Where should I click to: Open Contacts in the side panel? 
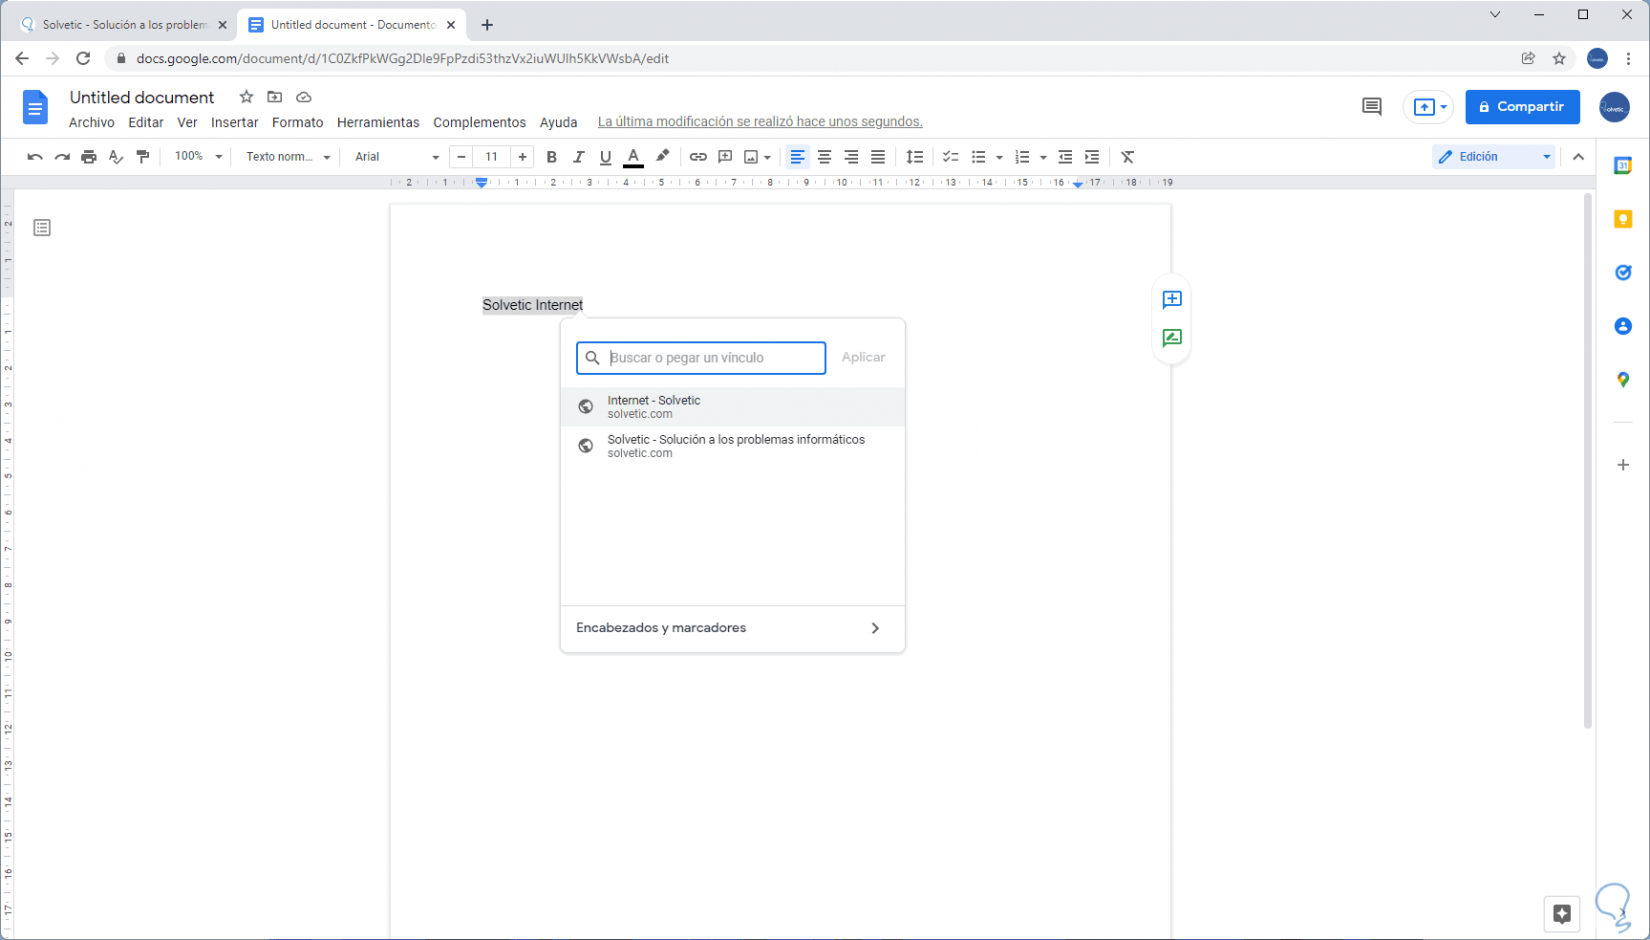tap(1623, 326)
